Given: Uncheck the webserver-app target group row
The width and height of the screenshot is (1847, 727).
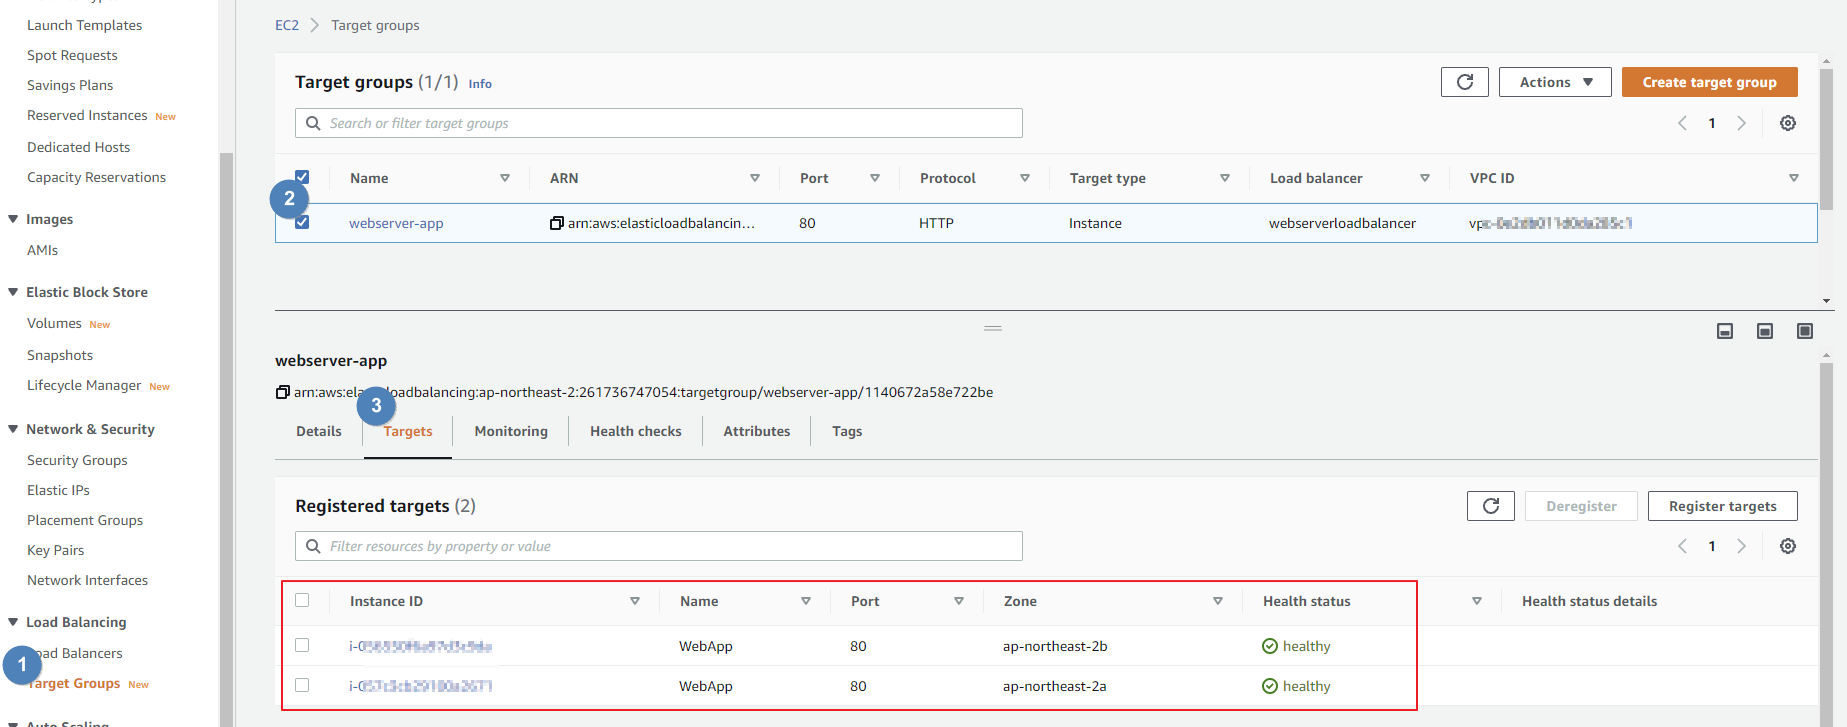Looking at the screenshot, I should point(302,222).
